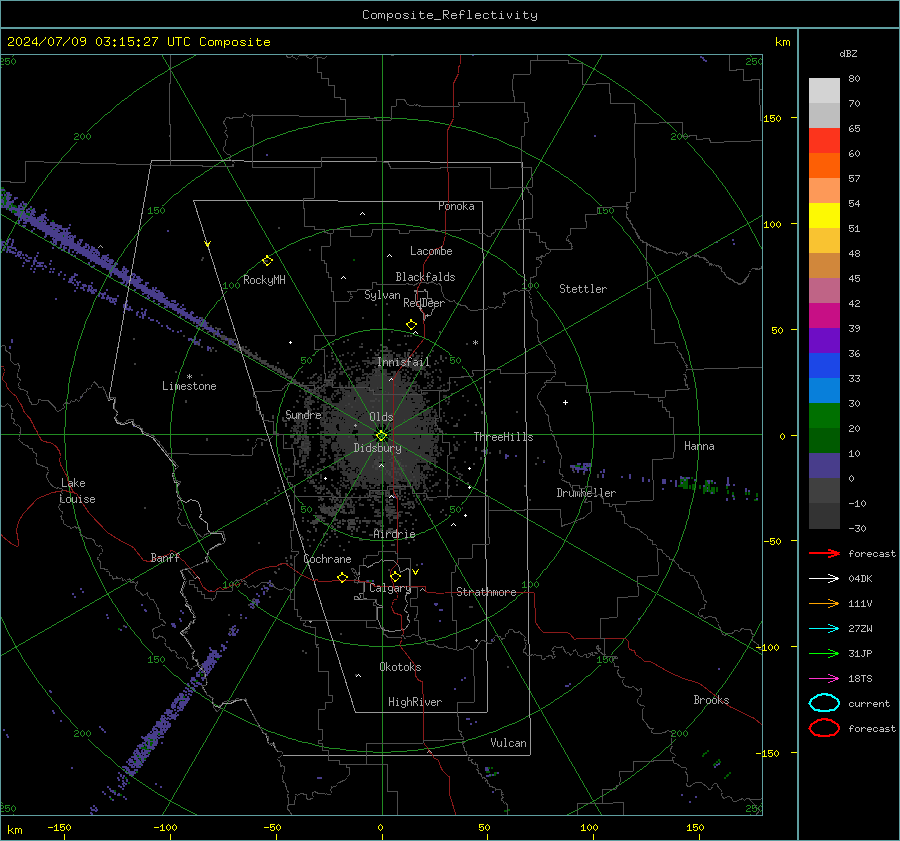
Task: Click the 'Lacombe' city label
Action: pyautogui.click(x=431, y=251)
